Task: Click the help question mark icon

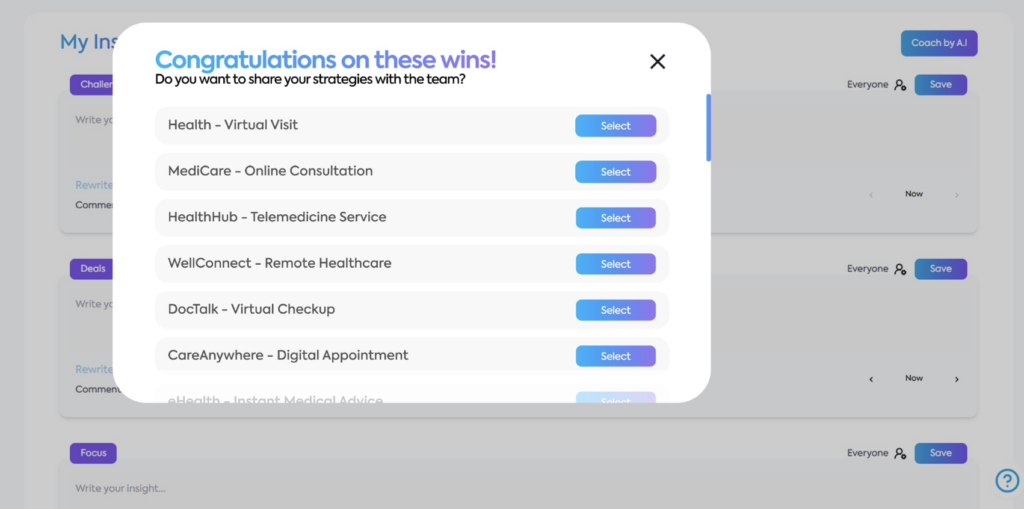Action: 1007,480
